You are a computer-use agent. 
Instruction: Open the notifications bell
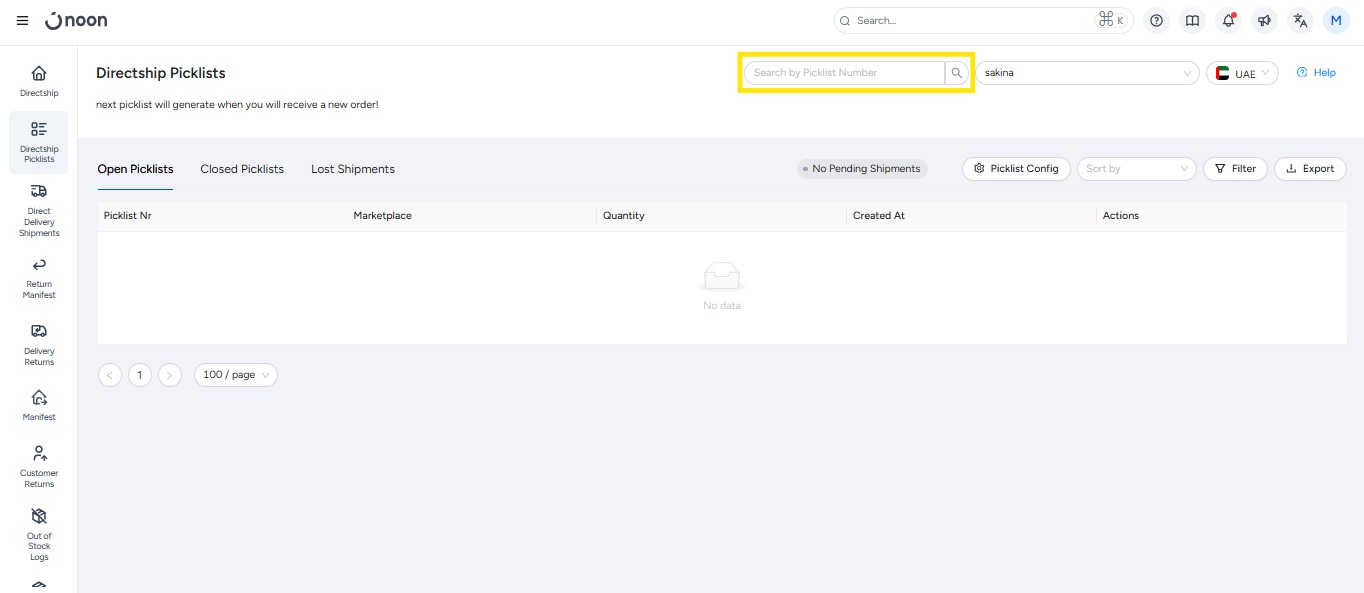pos(1229,21)
